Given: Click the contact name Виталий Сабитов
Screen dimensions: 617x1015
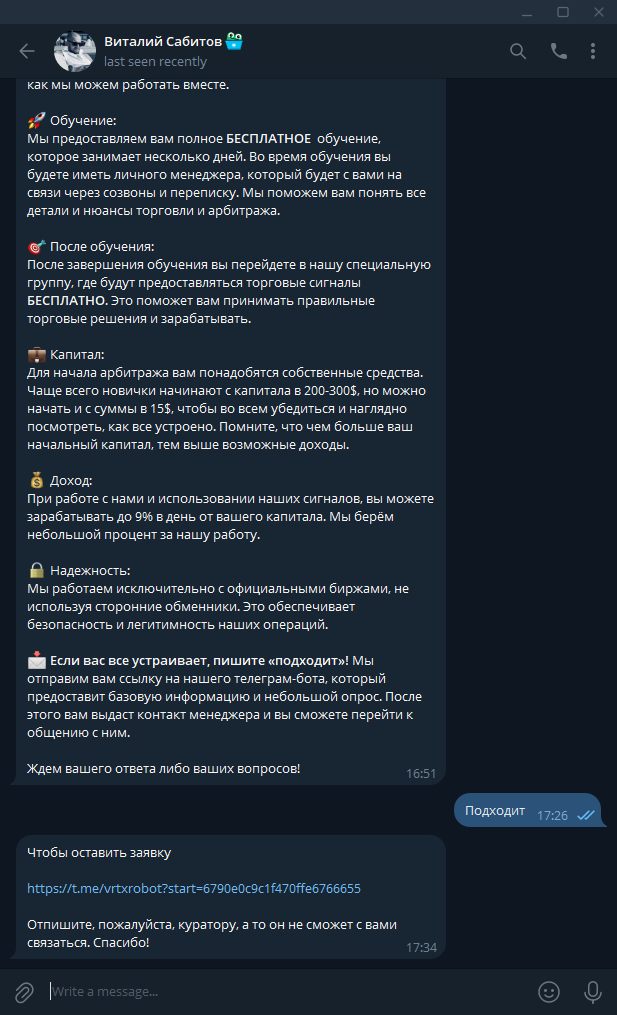Looking at the screenshot, I should 163,41.
